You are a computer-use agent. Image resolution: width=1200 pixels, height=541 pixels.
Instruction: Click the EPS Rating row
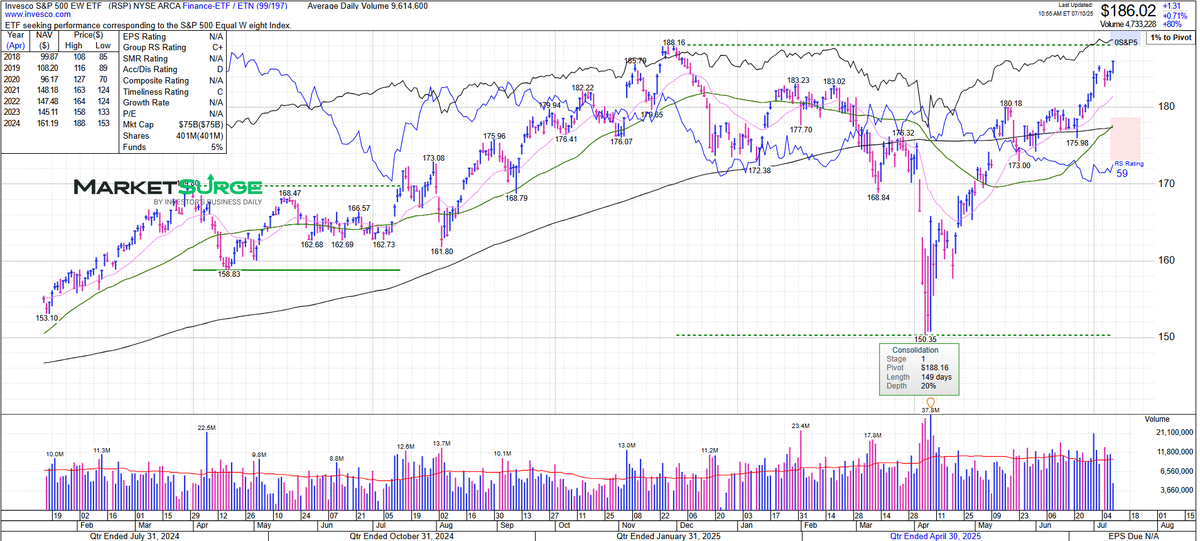[x=171, y=36]
